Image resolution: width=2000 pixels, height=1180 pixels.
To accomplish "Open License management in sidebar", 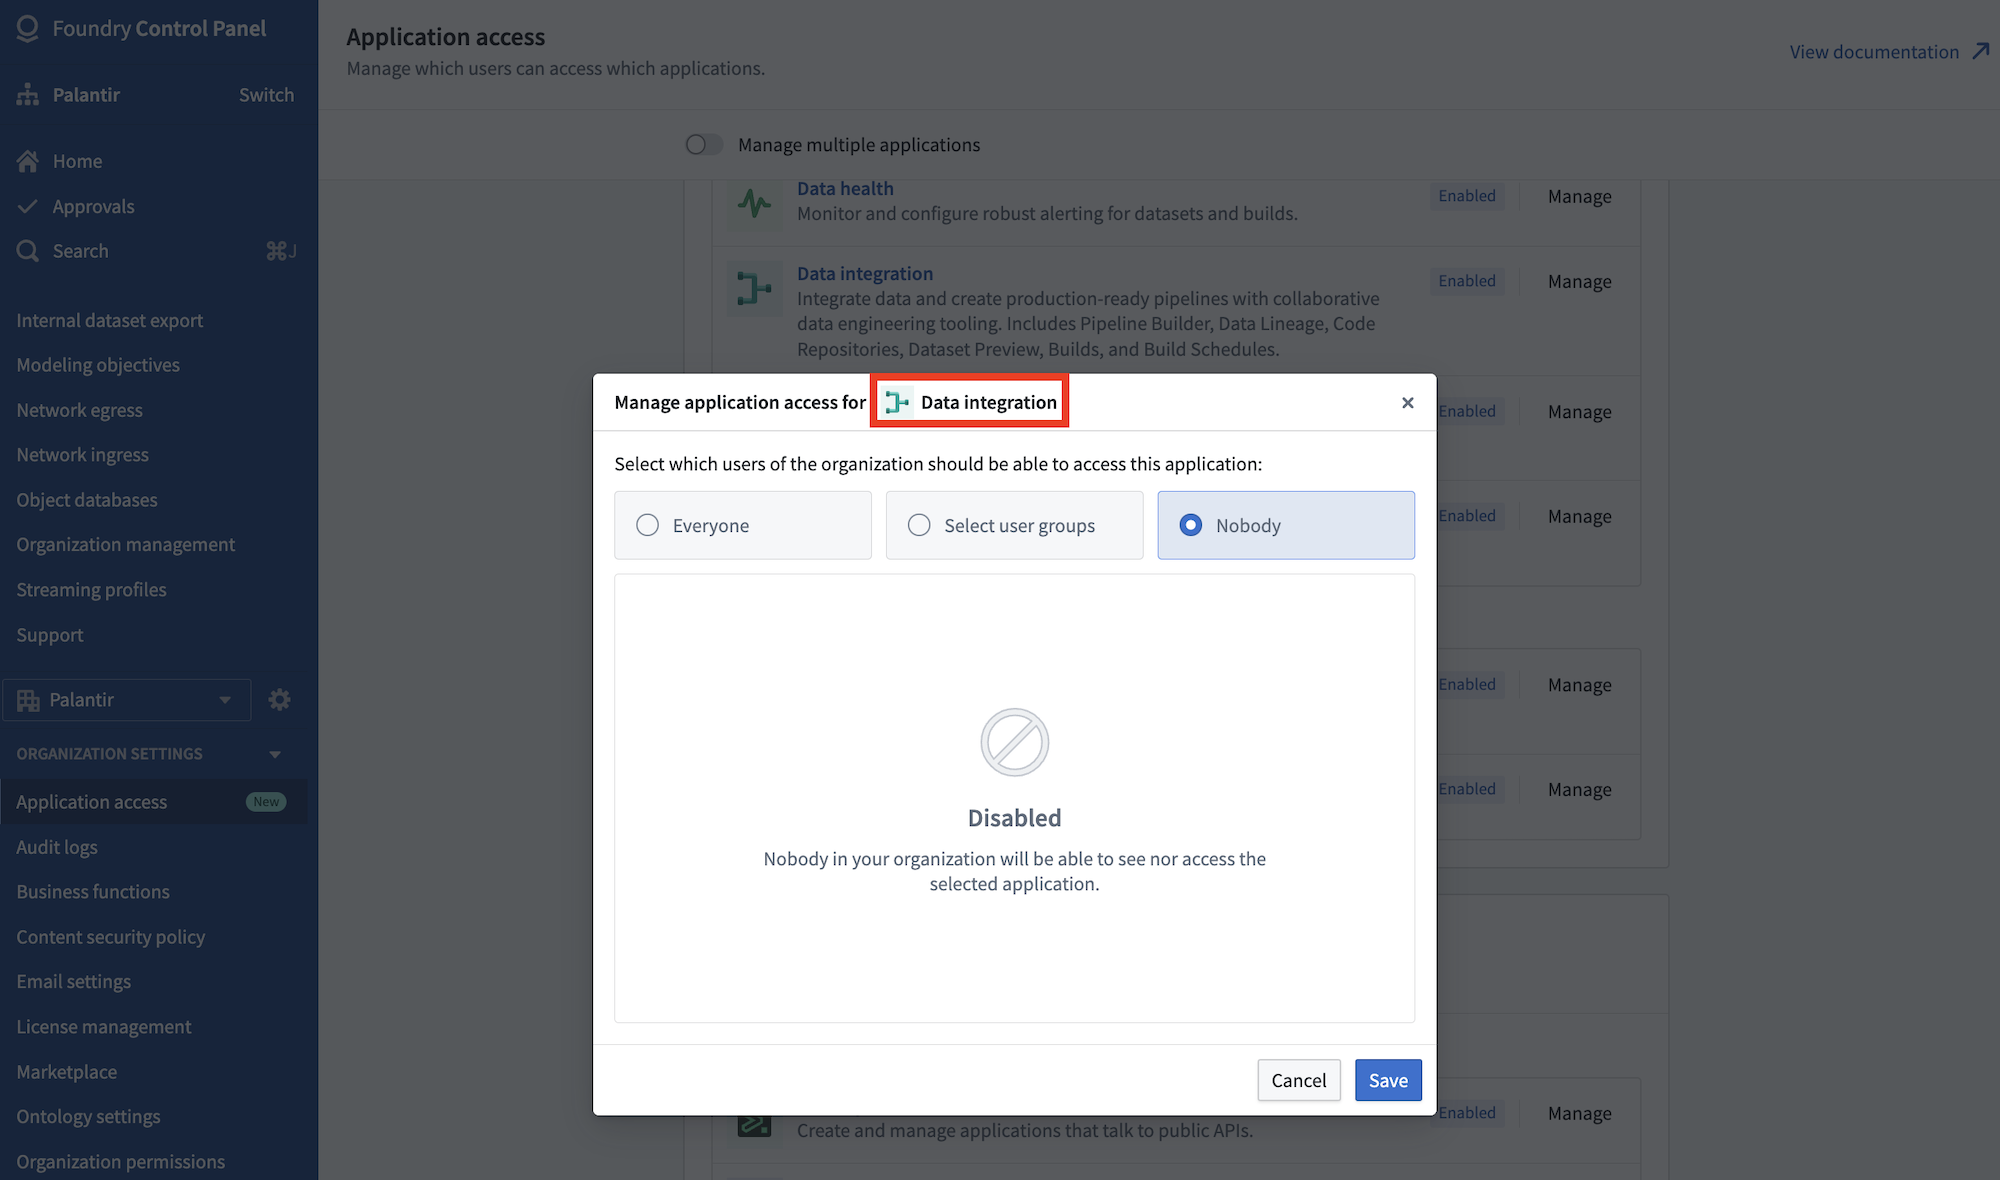I will tap(104, 1027).
